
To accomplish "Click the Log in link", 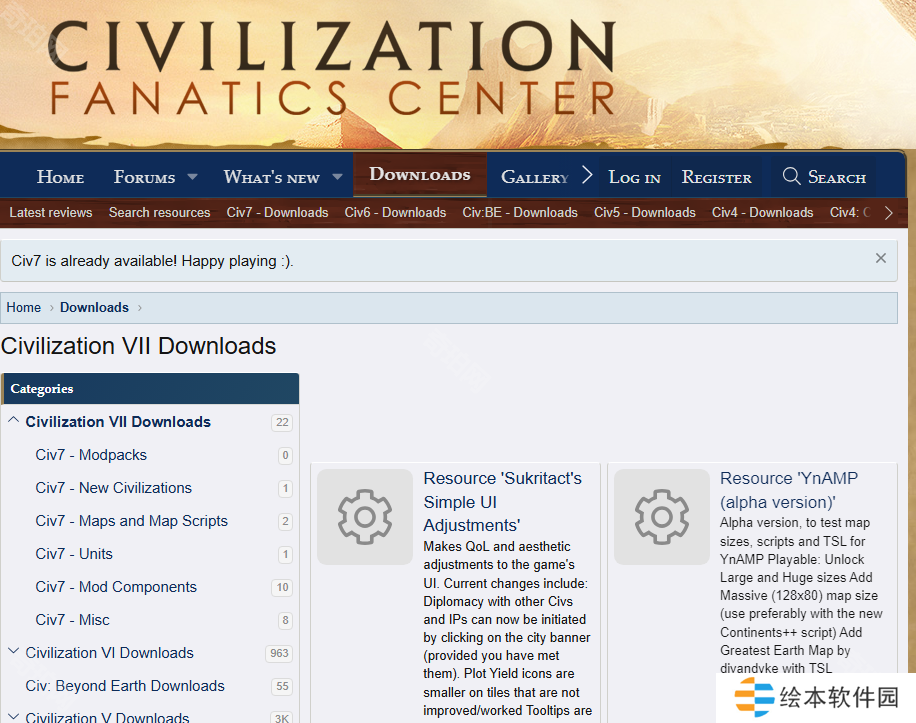I will pyautogui.click(x=634, y=177).
